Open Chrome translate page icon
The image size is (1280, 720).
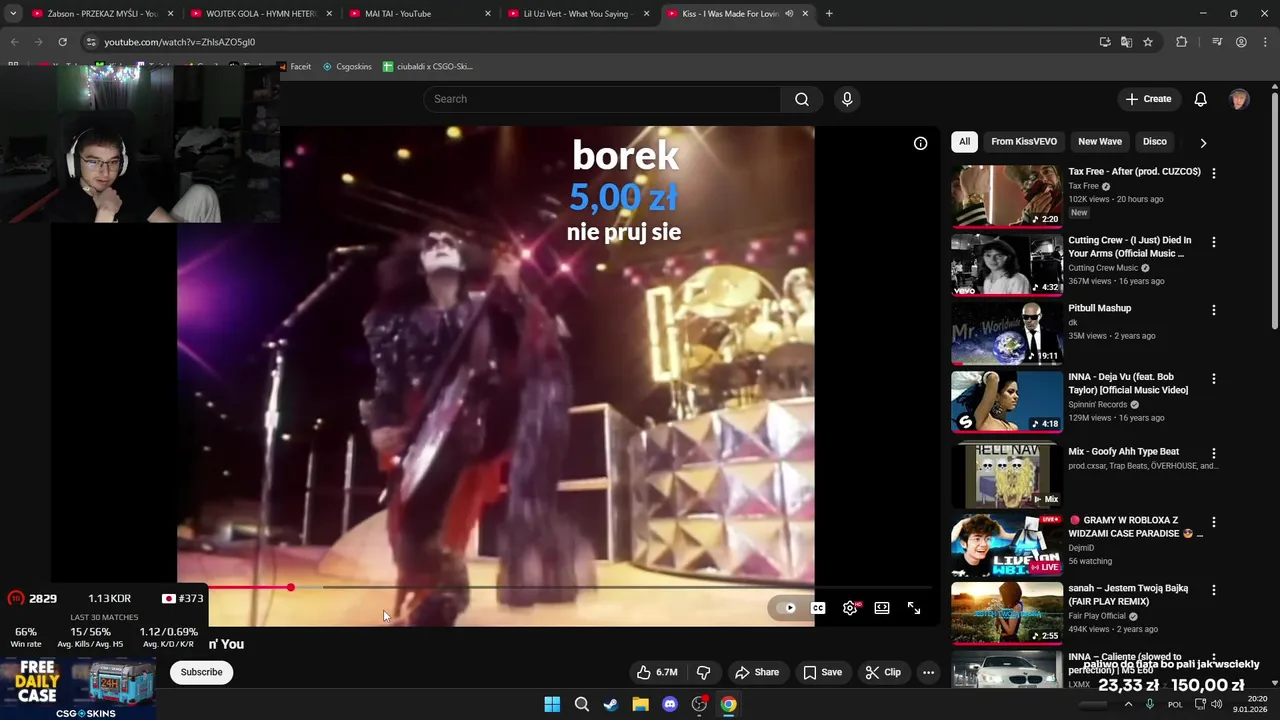click(x=1126, y=42)
